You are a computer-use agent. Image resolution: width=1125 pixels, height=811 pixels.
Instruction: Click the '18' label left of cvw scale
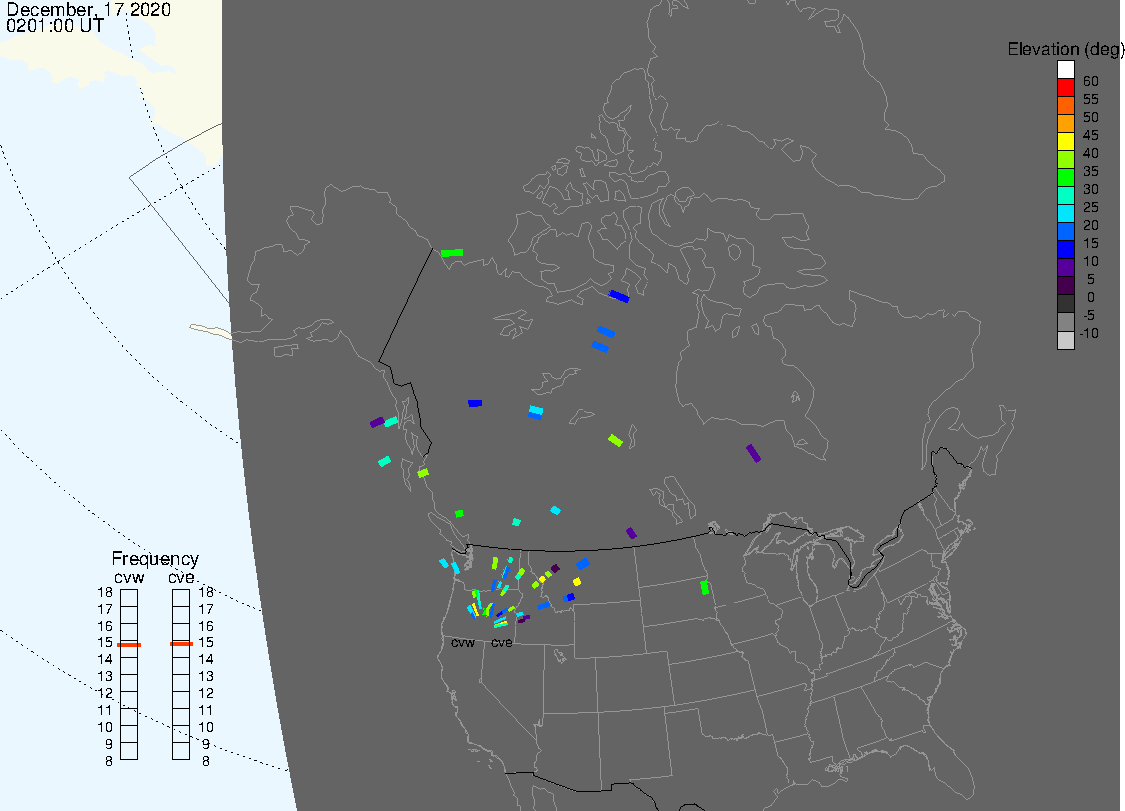tap(105, 592)
